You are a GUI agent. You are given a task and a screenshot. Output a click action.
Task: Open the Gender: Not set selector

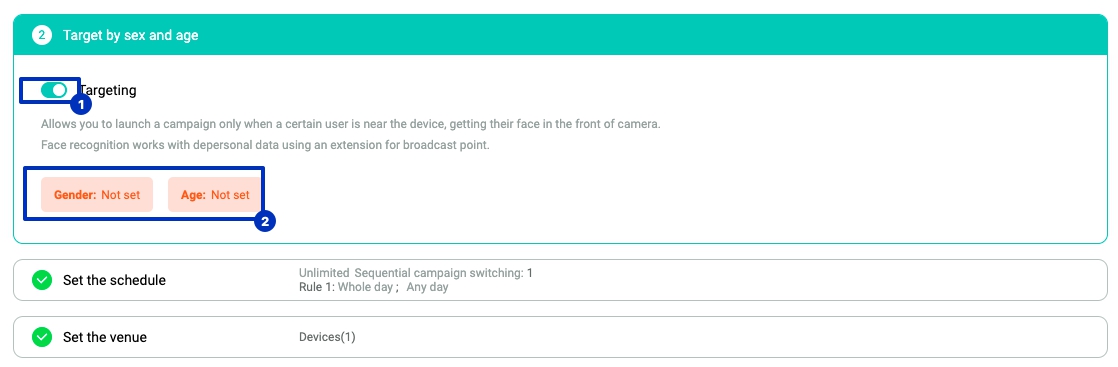coord(97,195)
